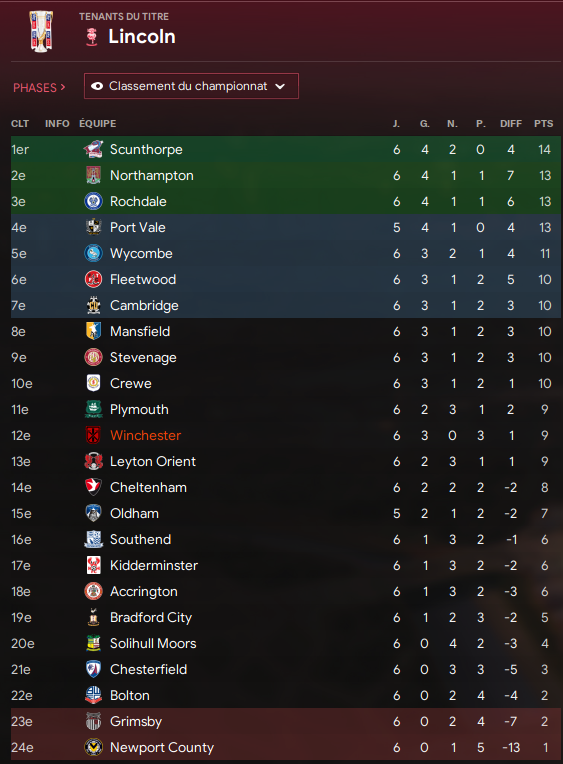Open the Lincoln title holders link
Viewport: 563px width, 764px height.
pyautogui.click(x=142, y=37)
